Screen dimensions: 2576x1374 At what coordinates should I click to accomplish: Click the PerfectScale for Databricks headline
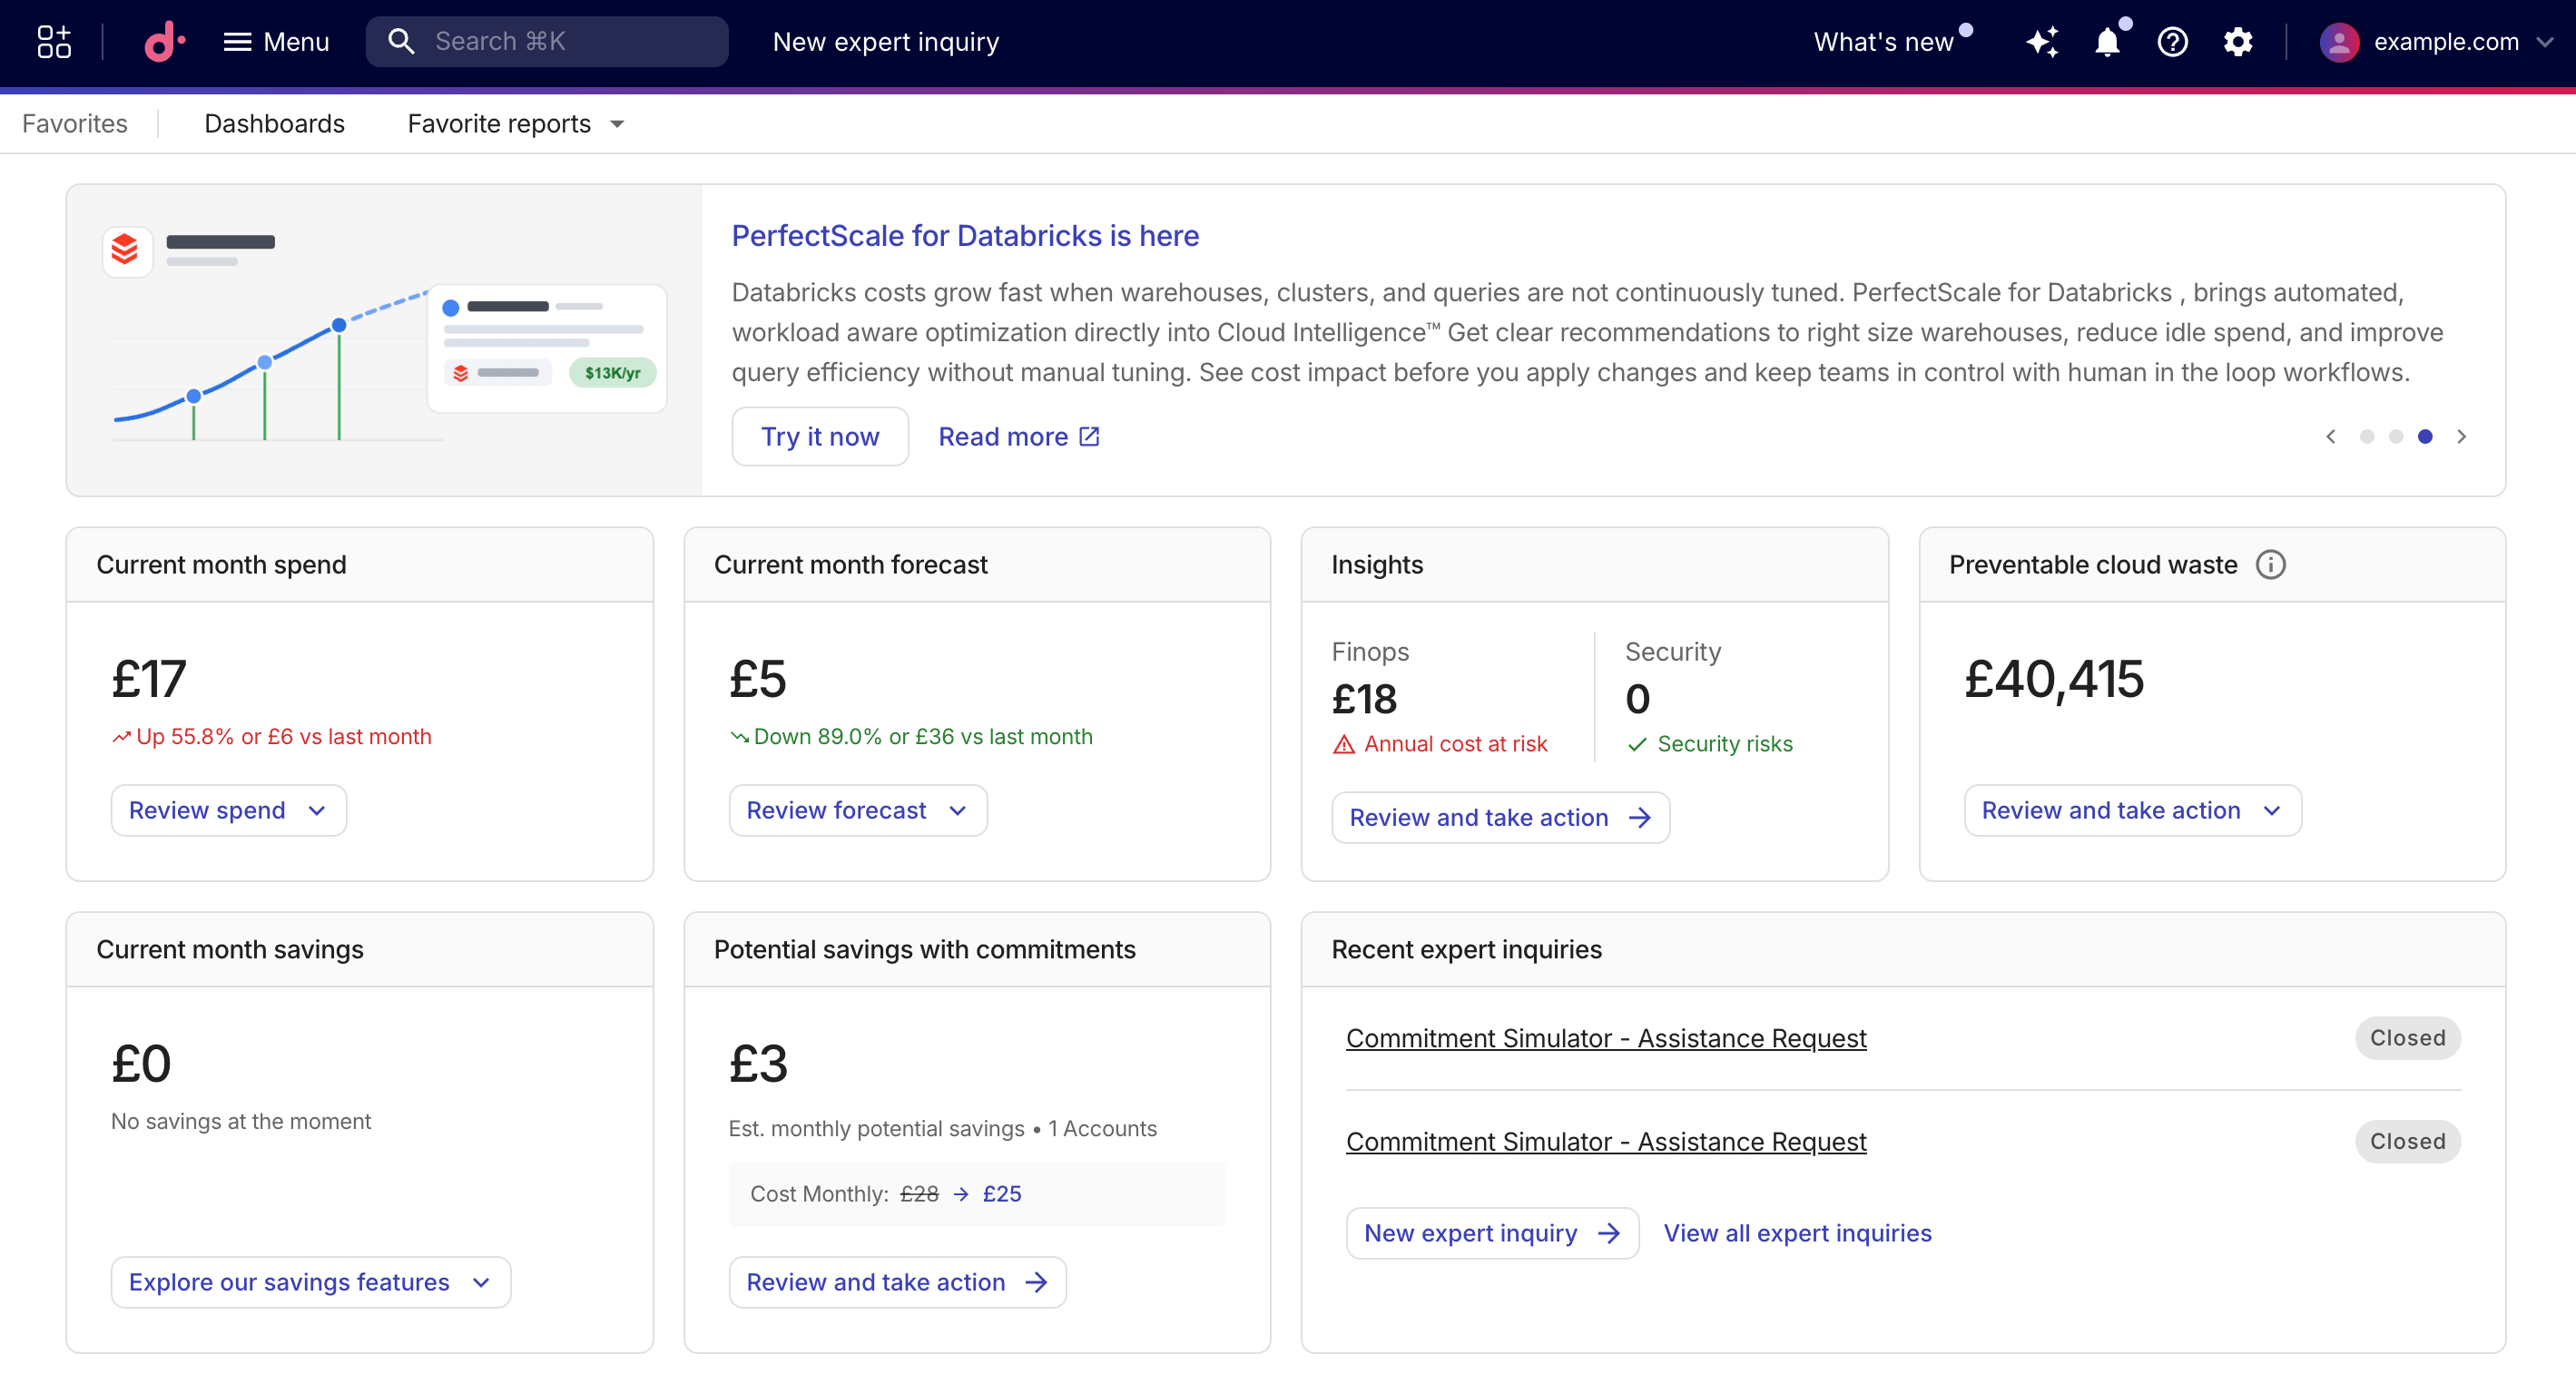point(965,236)
